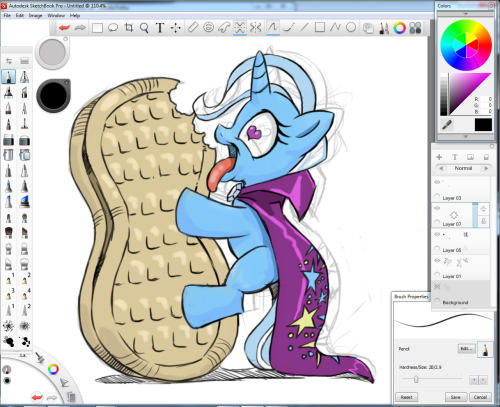Select the brush numbered 1 with dark tip
Image resolution: width=500 pixels, height=407 pixels.
9,279
